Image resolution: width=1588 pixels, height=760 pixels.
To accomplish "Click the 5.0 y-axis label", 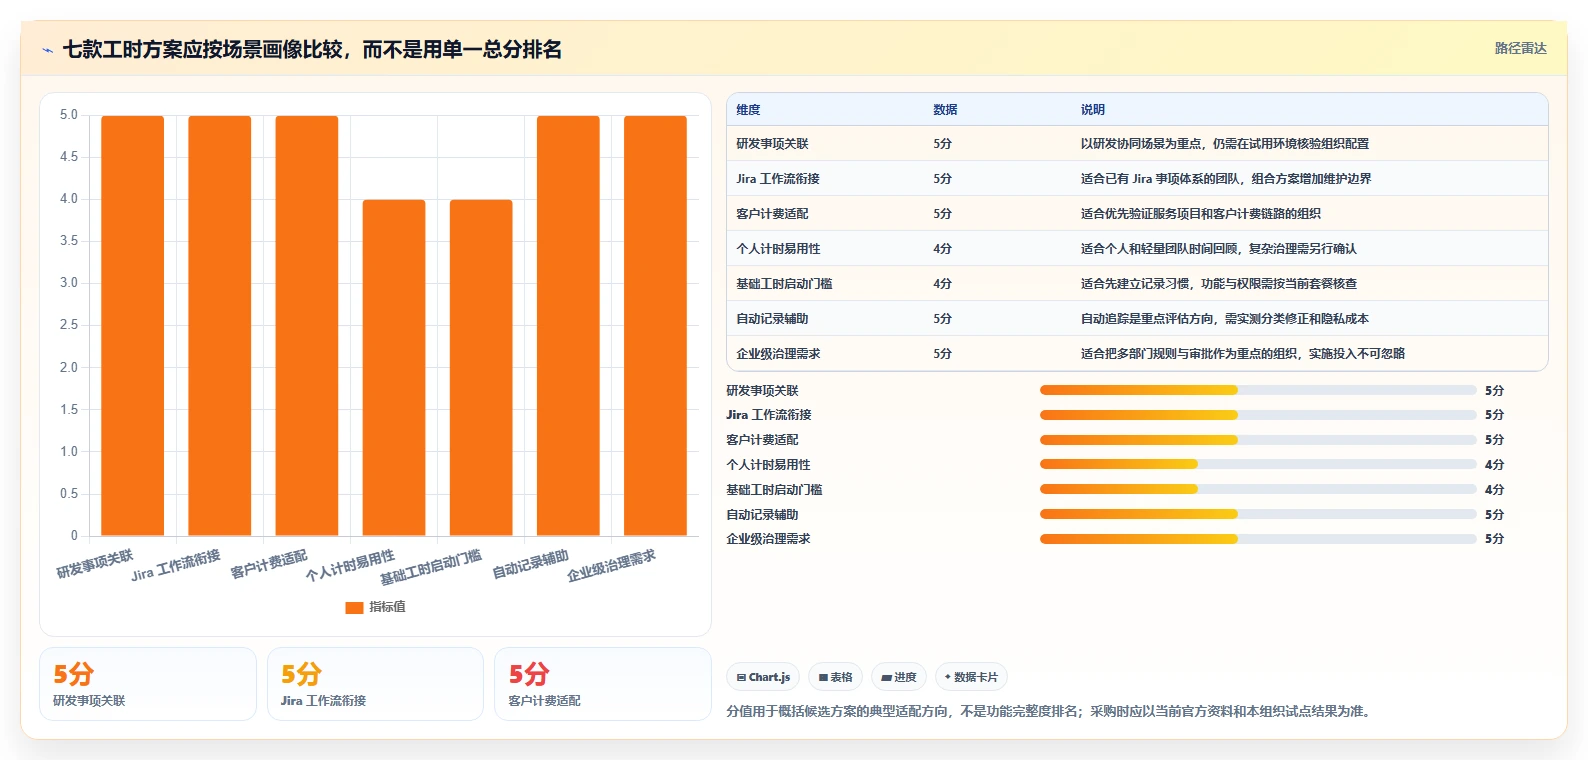I will [x=68, y=115].
